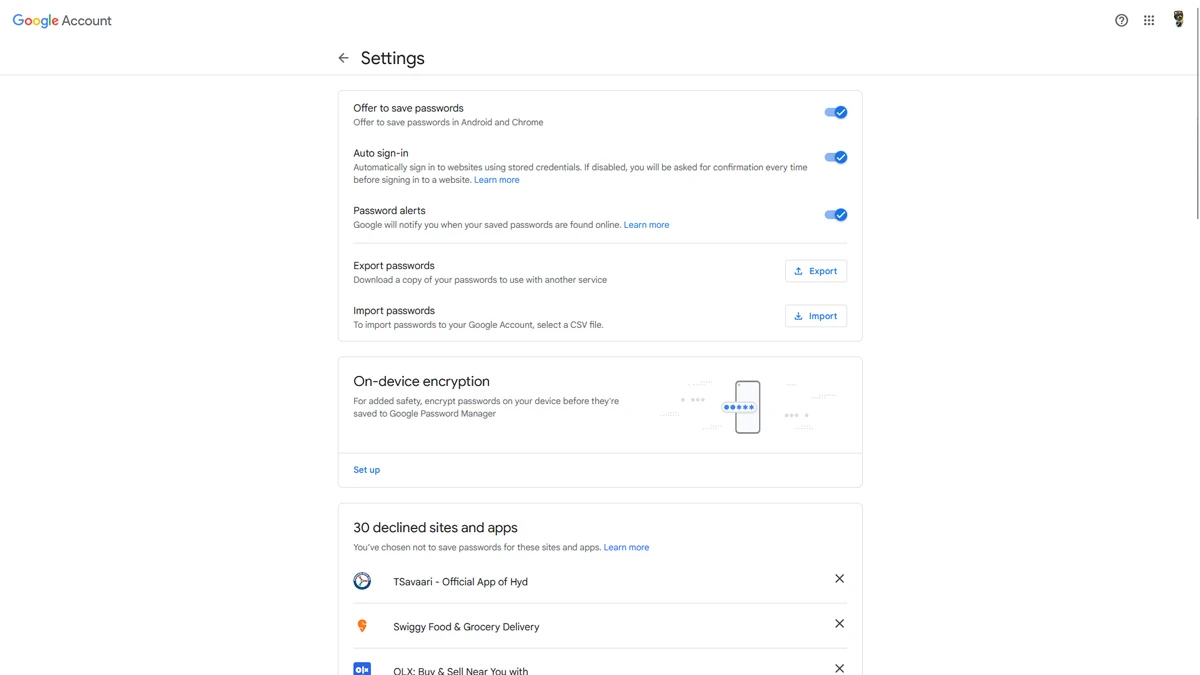Click the On-device encryption heading

tap(421, 381)
